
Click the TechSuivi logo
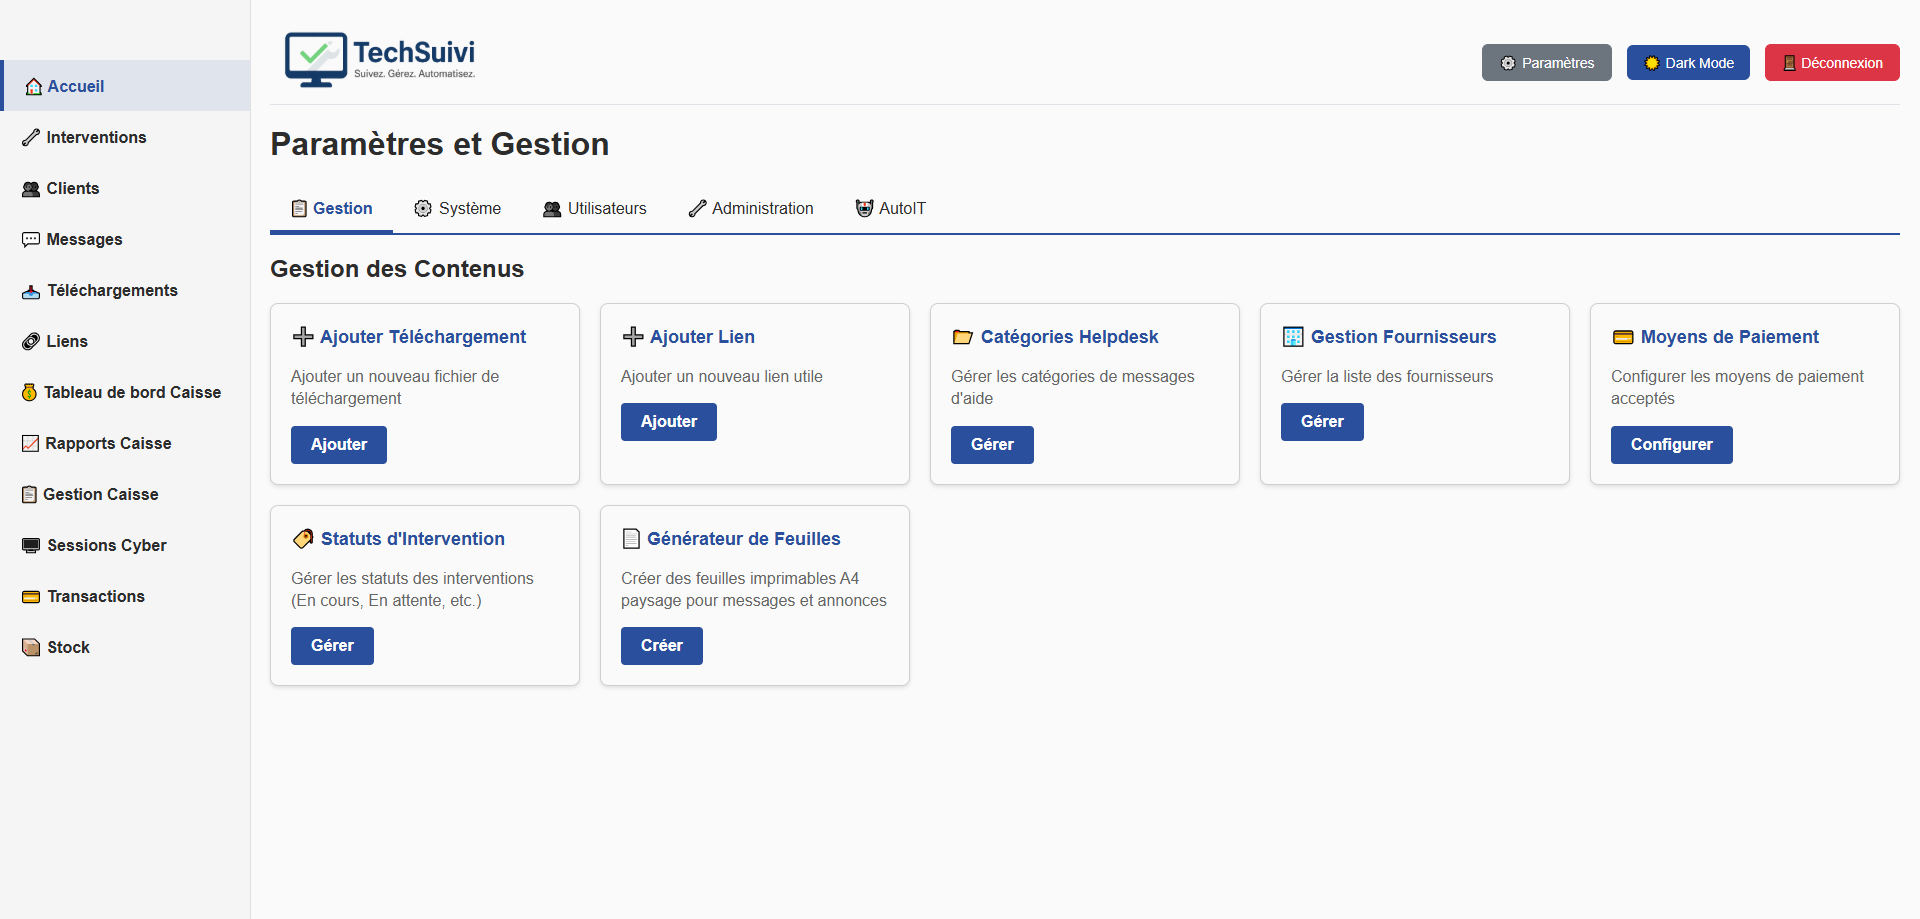[380, 60]
